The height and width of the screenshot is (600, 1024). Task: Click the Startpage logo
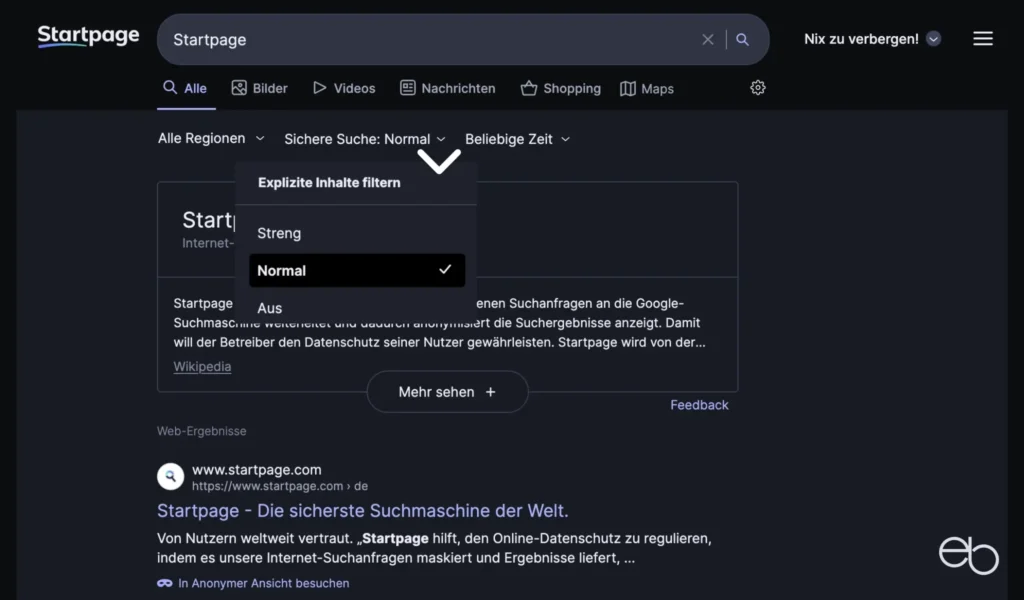(x=88, y=36)
